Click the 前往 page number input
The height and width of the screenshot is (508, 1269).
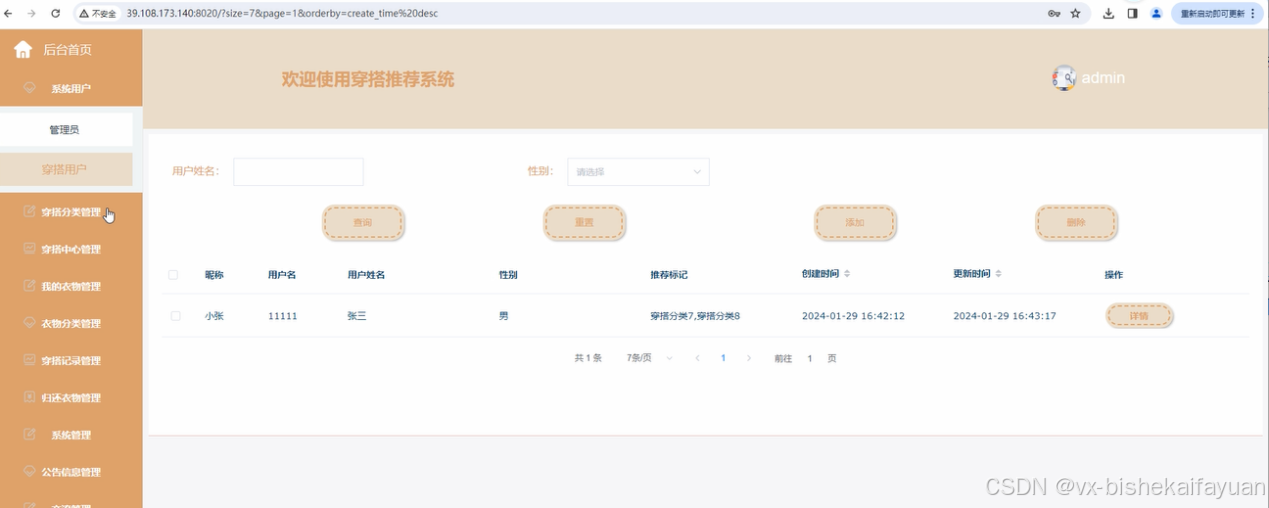(x=810, y=358)
